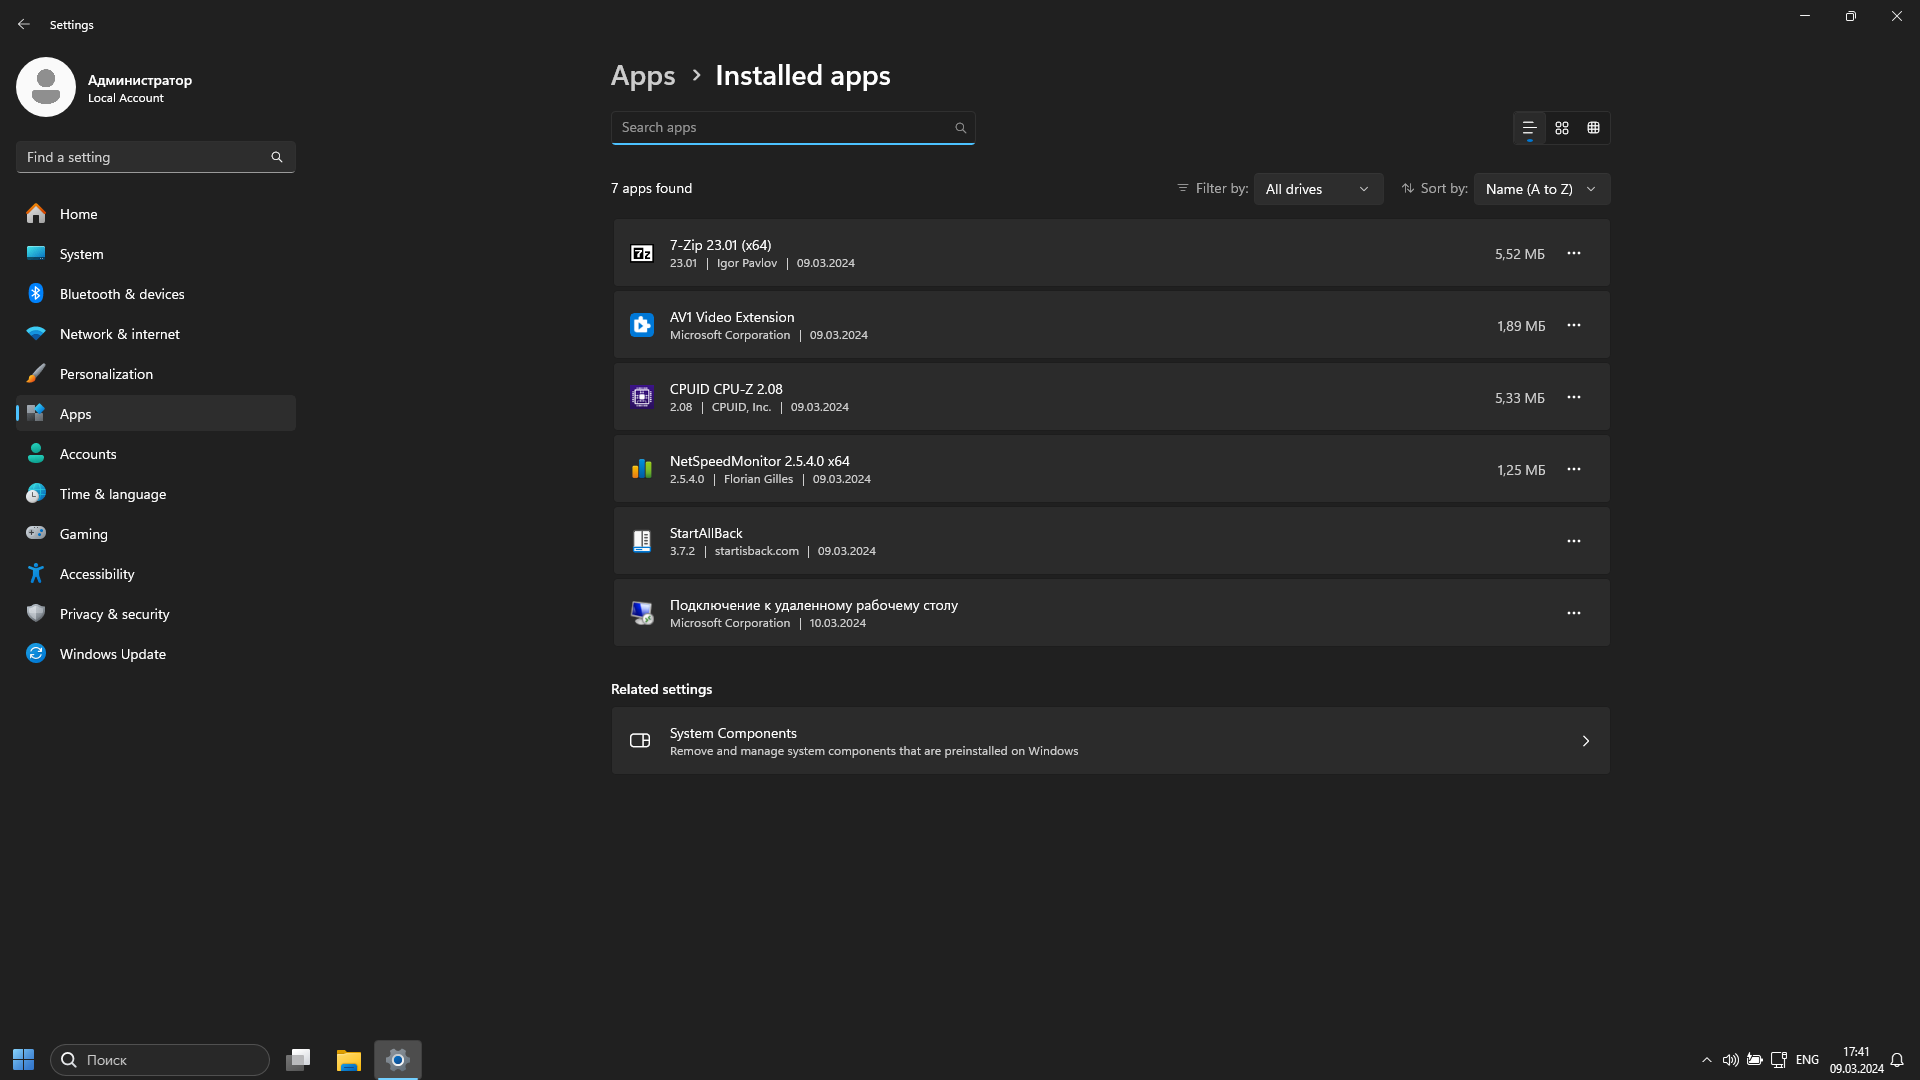
Task: Focus the Find a setting search box
Action: click(x=145, y=157)
